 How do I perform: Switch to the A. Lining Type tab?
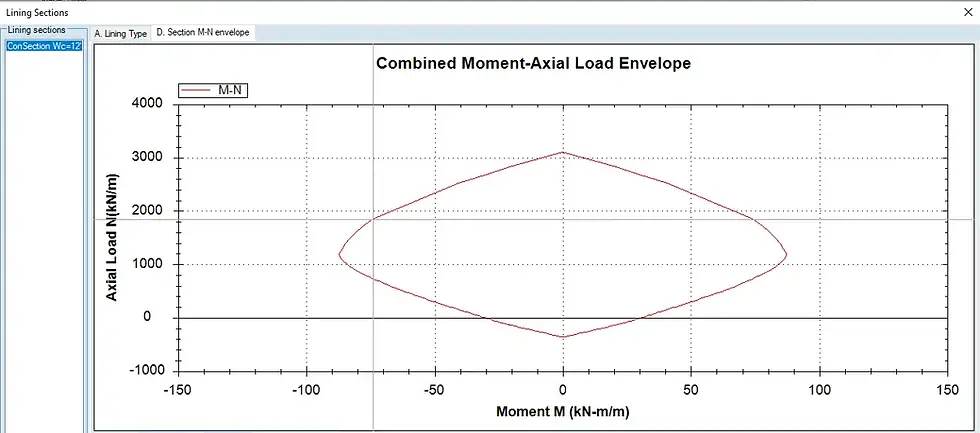121,34
